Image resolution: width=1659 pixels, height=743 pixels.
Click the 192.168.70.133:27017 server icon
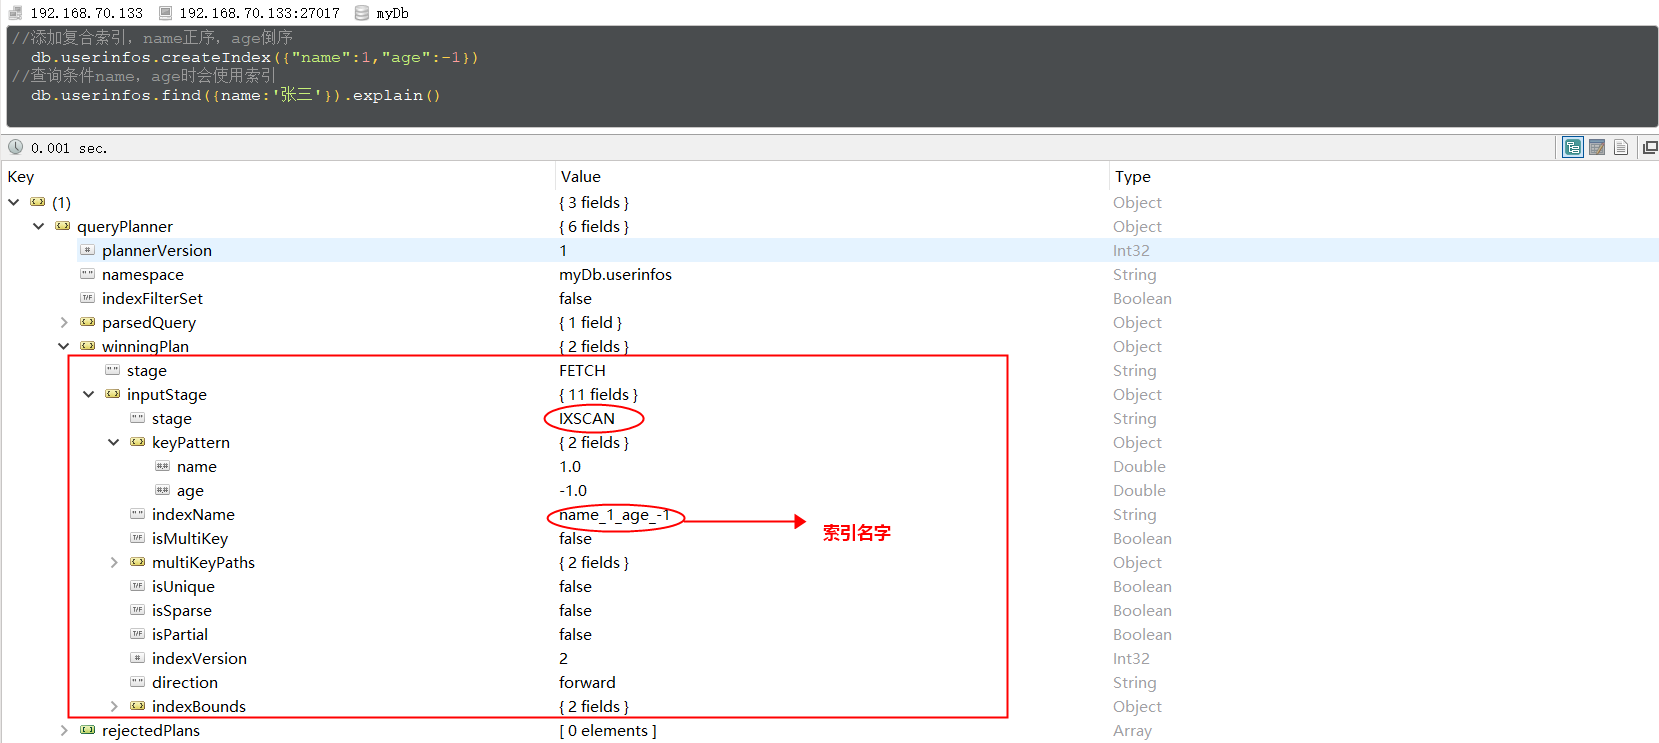(165, 13)
